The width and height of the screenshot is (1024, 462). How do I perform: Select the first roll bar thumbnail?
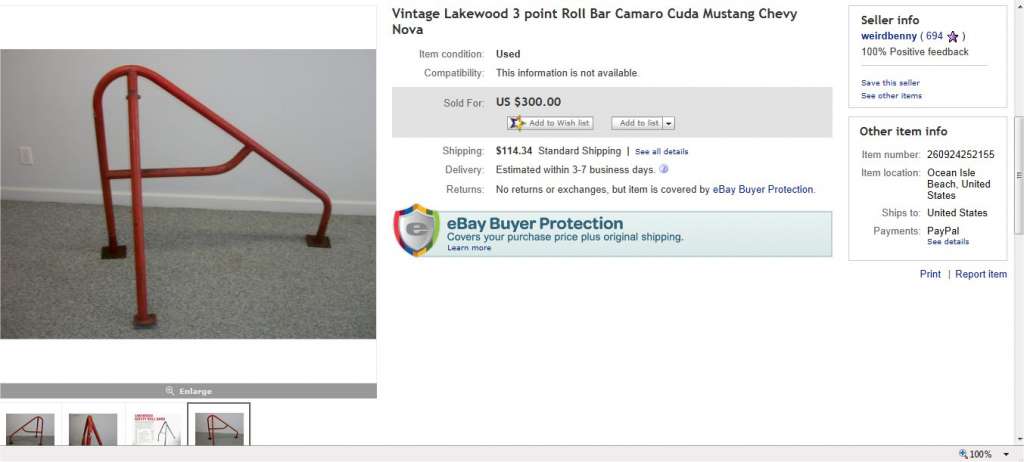(x=30, y=429)
